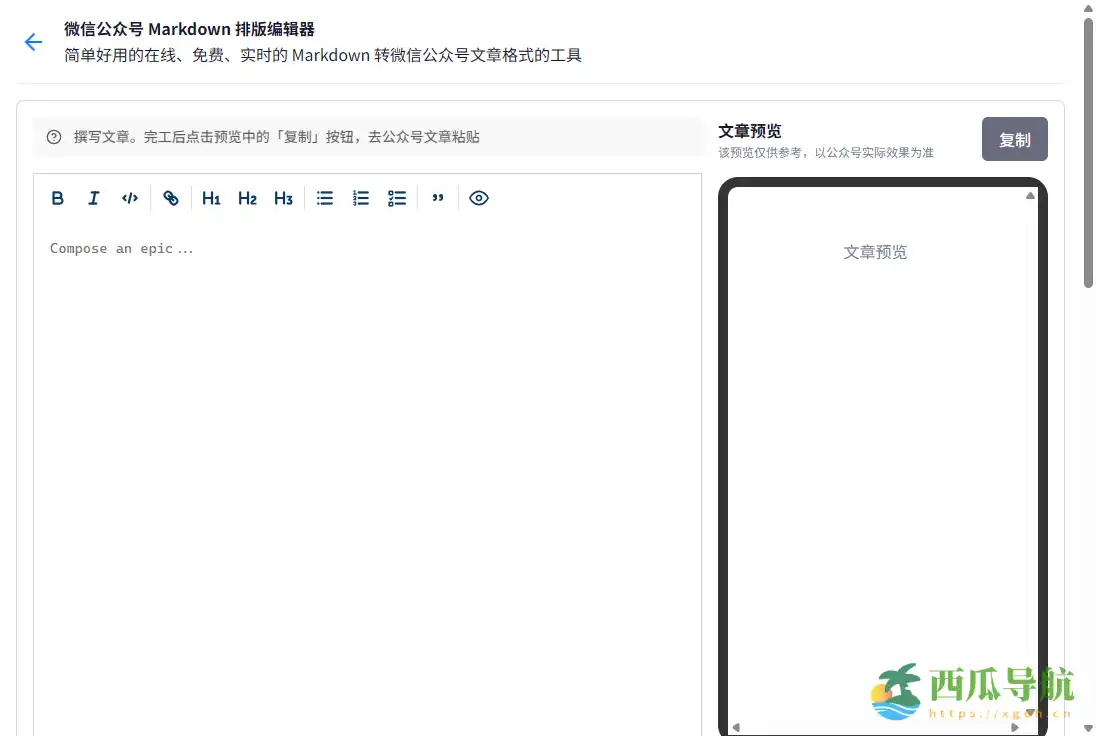Insert inline code using the code icon
Screen dimensions: 1096x736
[x=129, y=198]
